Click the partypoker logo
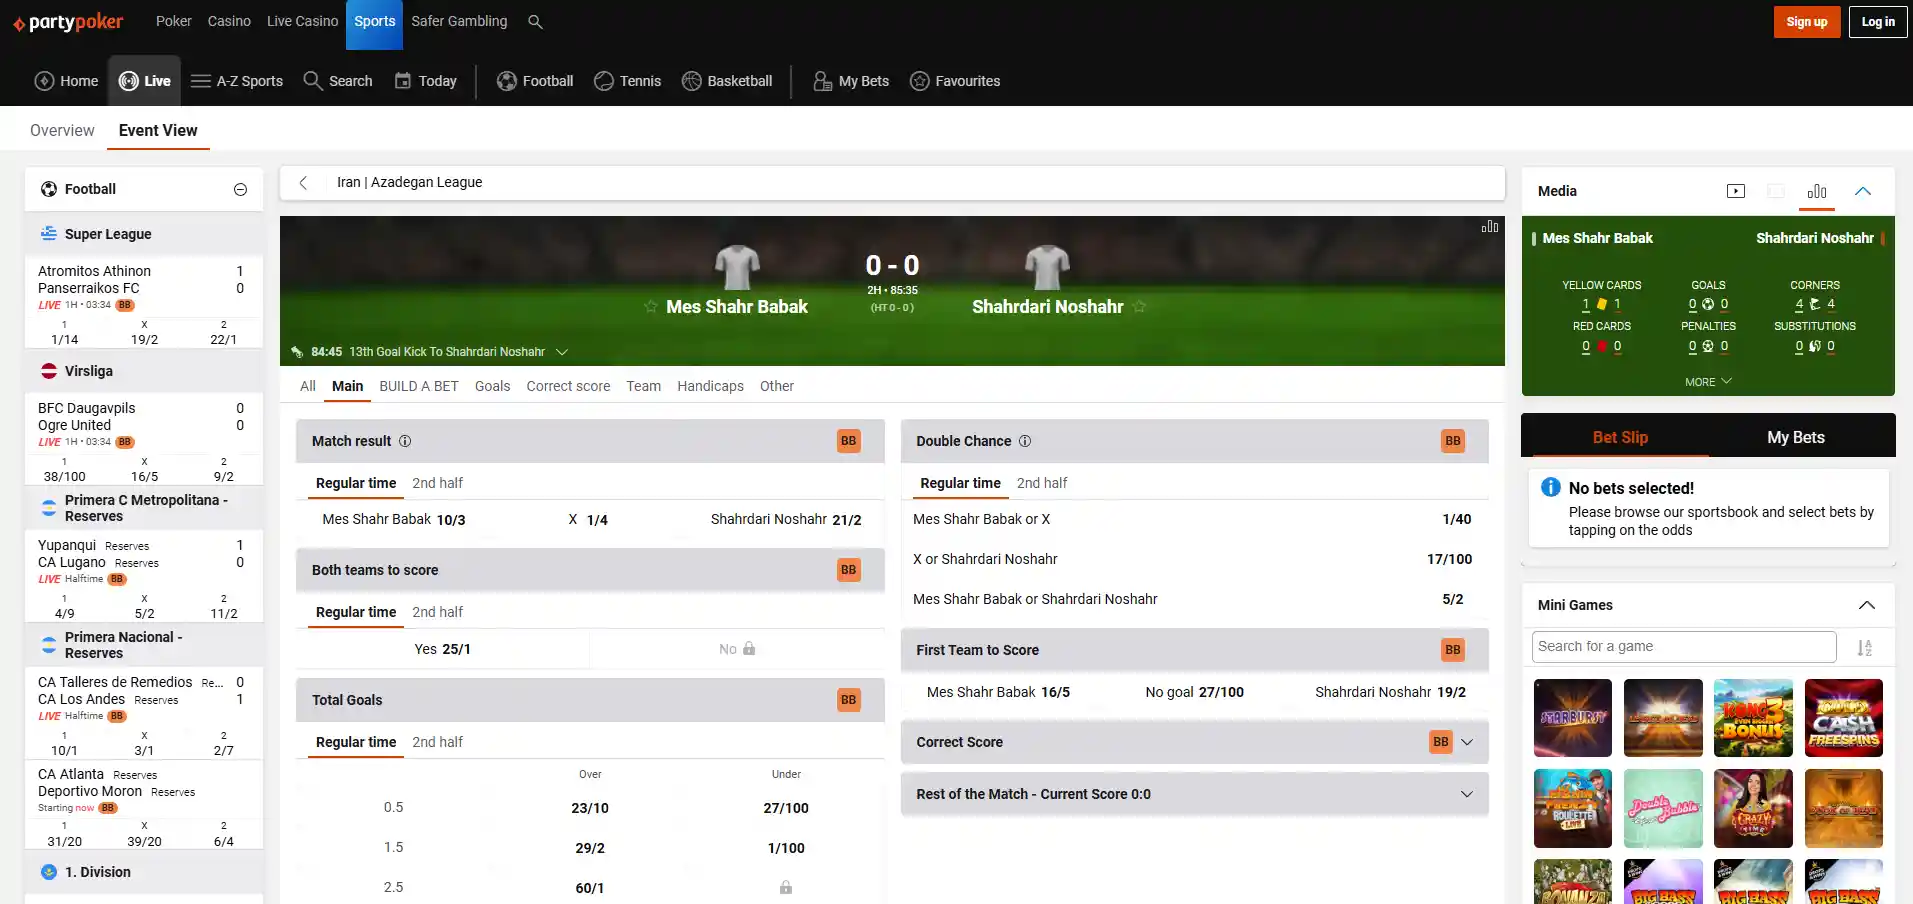Screen dimensions: 1913x904 click(68, 22)
